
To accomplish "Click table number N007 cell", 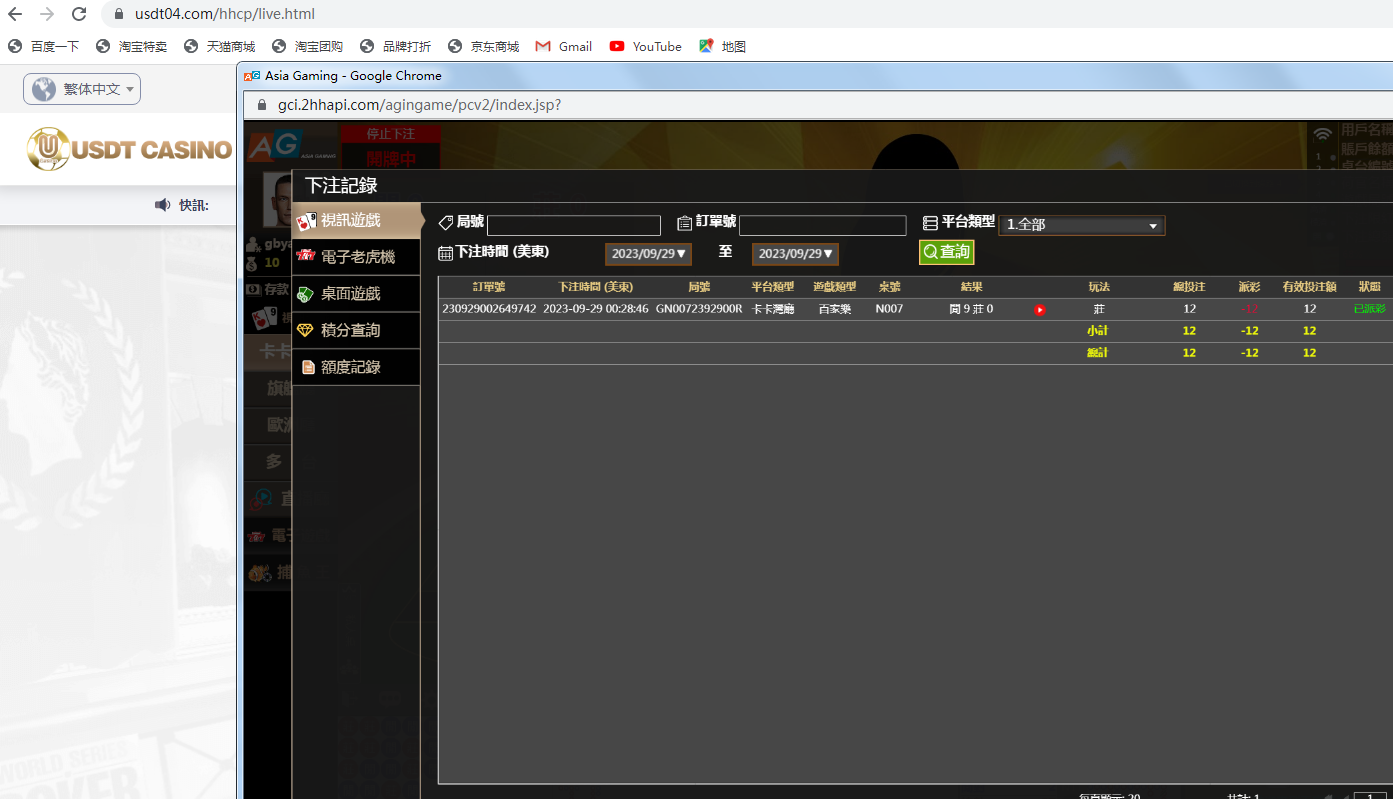I will tap(889, 309).
